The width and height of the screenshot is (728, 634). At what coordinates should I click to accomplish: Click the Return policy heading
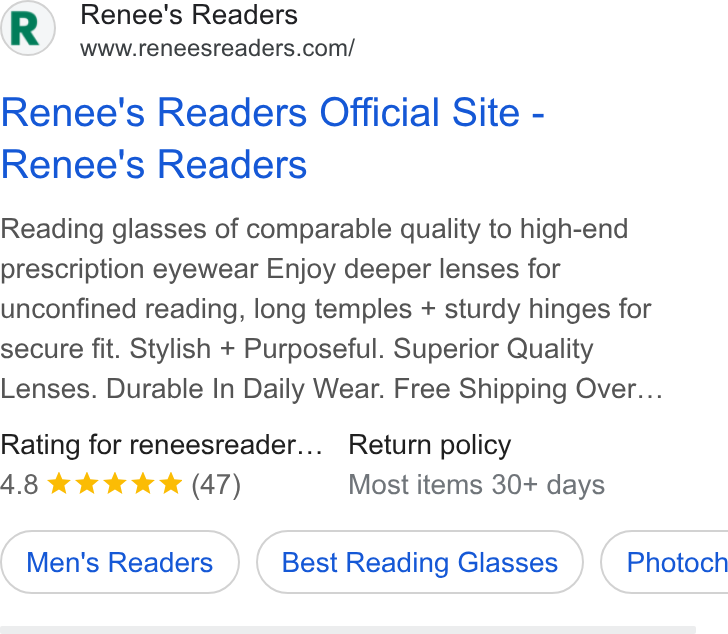[429, 445]
